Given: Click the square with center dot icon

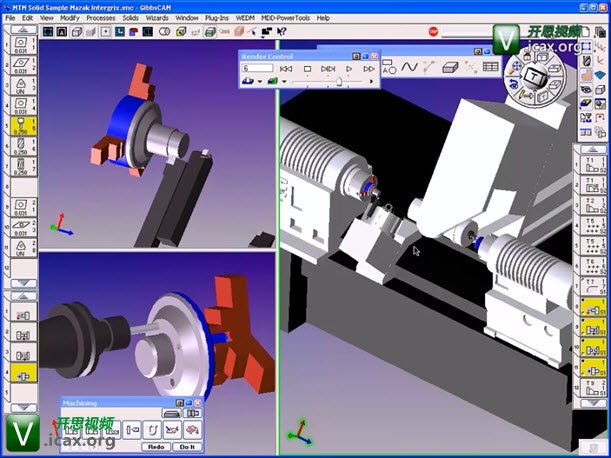Looking at the screenshot, I should [x=105, y=32].
